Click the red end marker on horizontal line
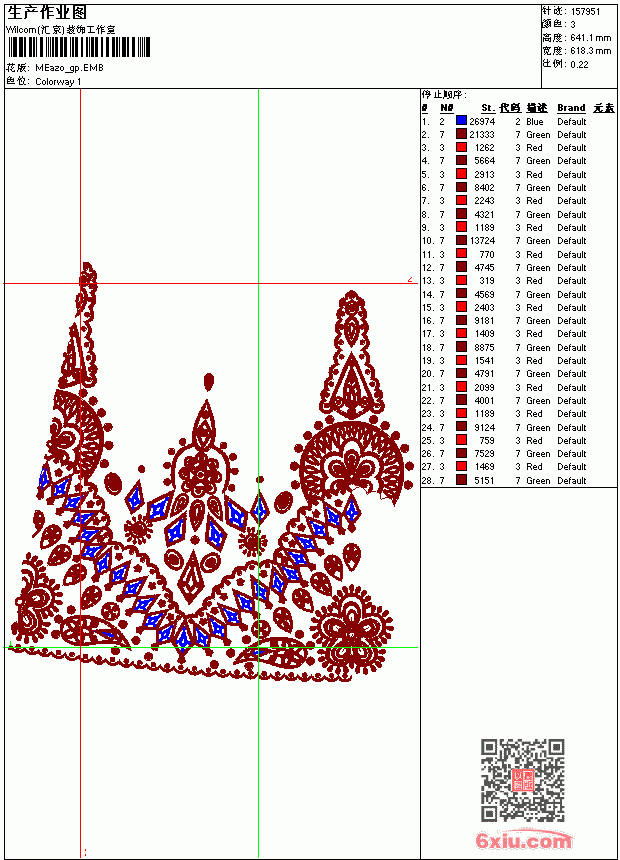620x860 pixels. click(x=410, y=280)
